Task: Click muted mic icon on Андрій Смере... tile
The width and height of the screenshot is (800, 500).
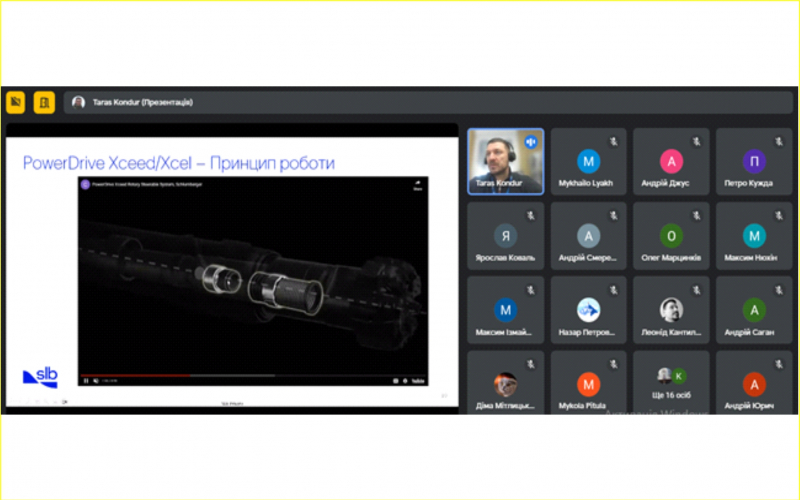Action: point(613,216)
